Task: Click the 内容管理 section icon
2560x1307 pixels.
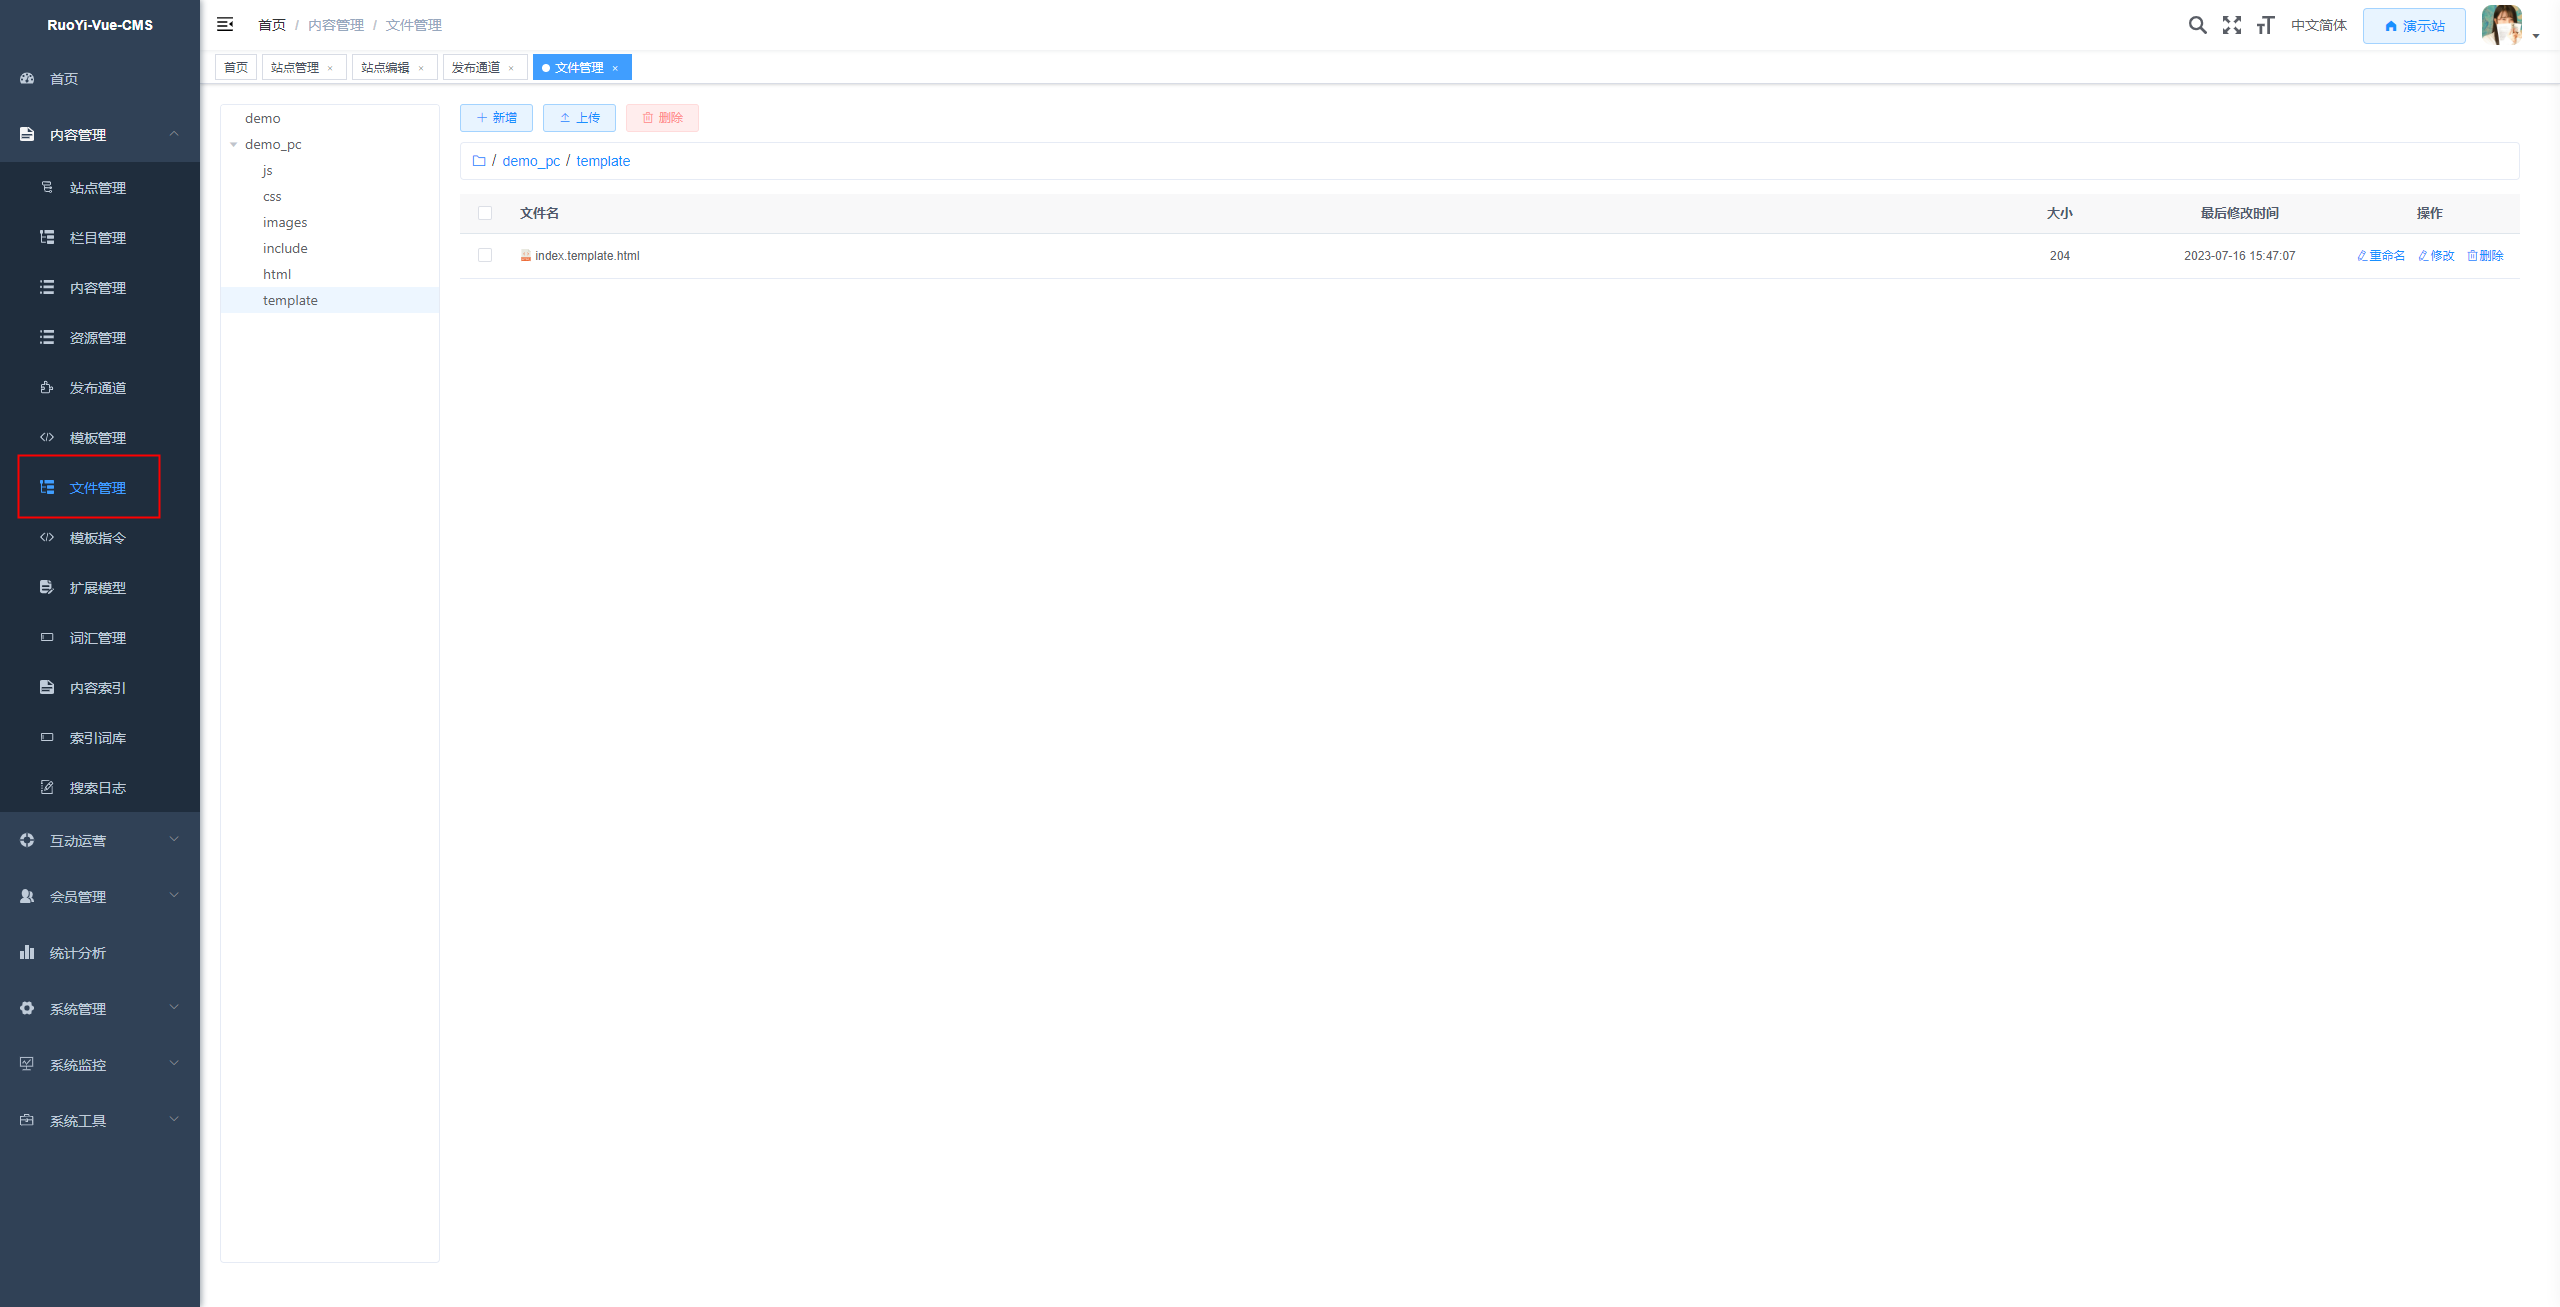Action: tap(25, 133)
